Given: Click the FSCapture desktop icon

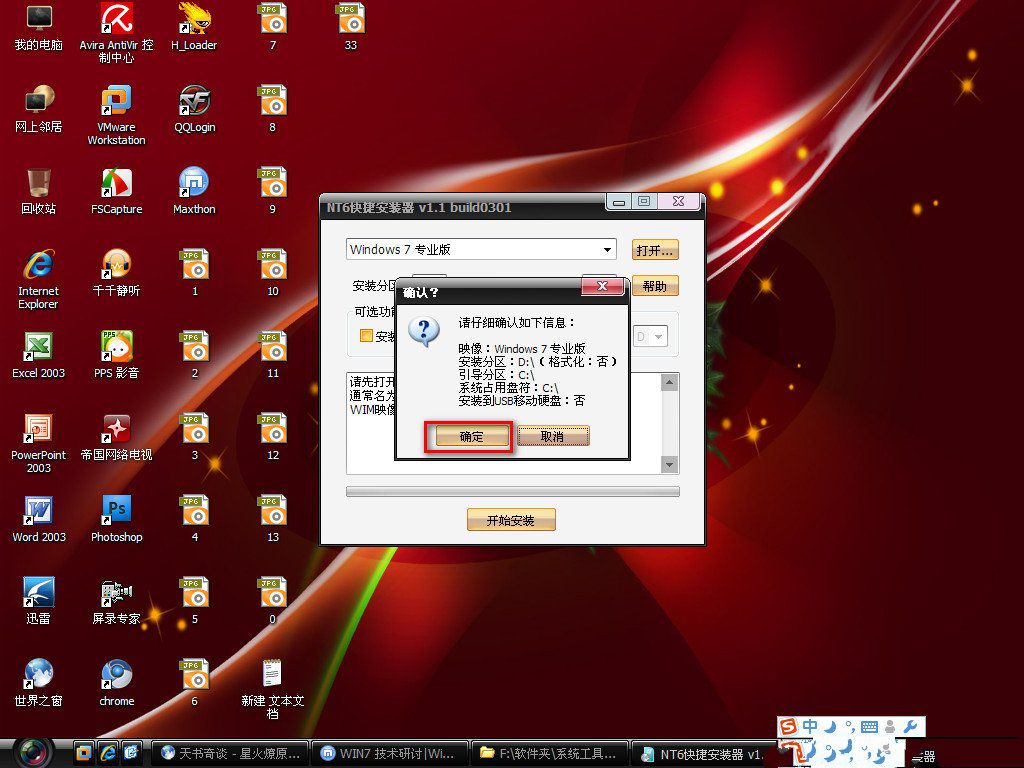Looking at the screenshot, I should tap(117, 183).
